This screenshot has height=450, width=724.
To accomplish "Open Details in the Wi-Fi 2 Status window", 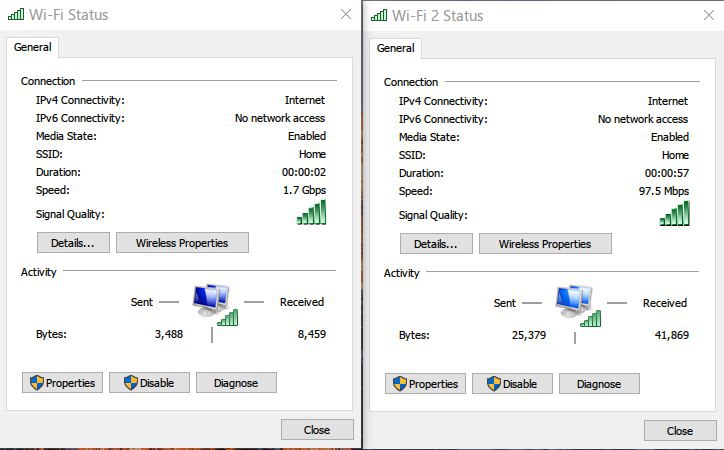I will tap(436, 244).
